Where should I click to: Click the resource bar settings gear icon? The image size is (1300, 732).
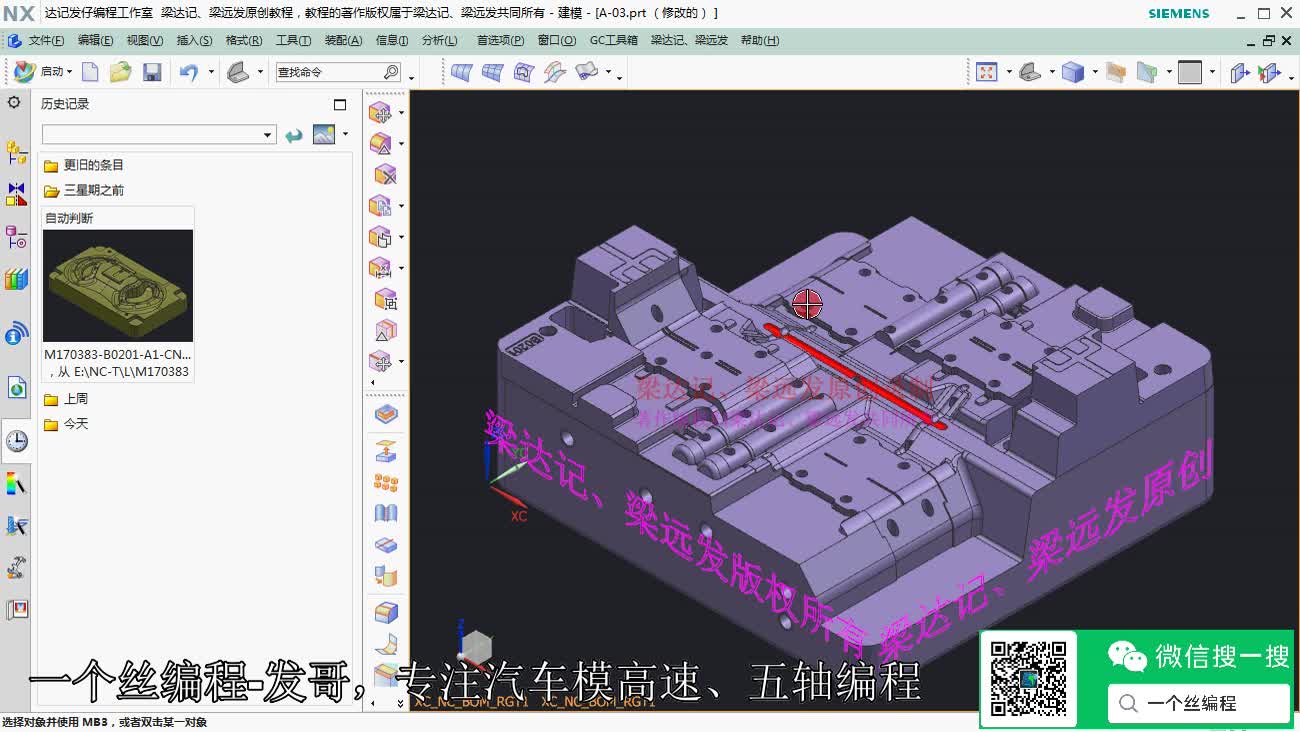(14, 103)
